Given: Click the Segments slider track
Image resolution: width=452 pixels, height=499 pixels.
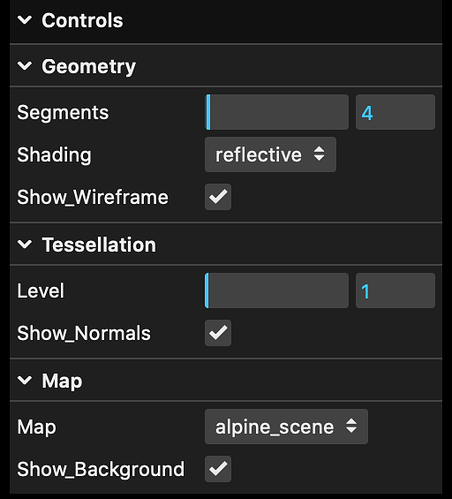Looking at the screenshot, I should coord(277,112).
